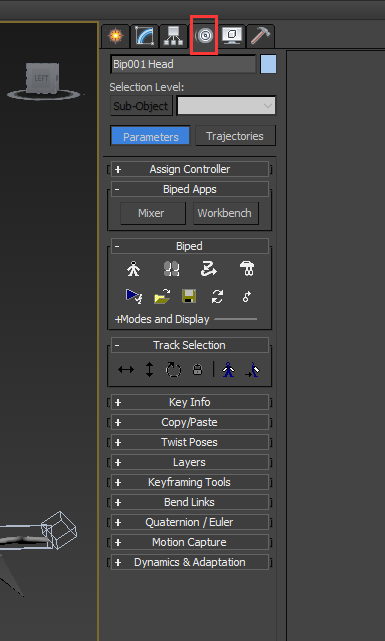Select the Parameters button
The width and height of the screenshot is (385, 641).
[150, 136]
